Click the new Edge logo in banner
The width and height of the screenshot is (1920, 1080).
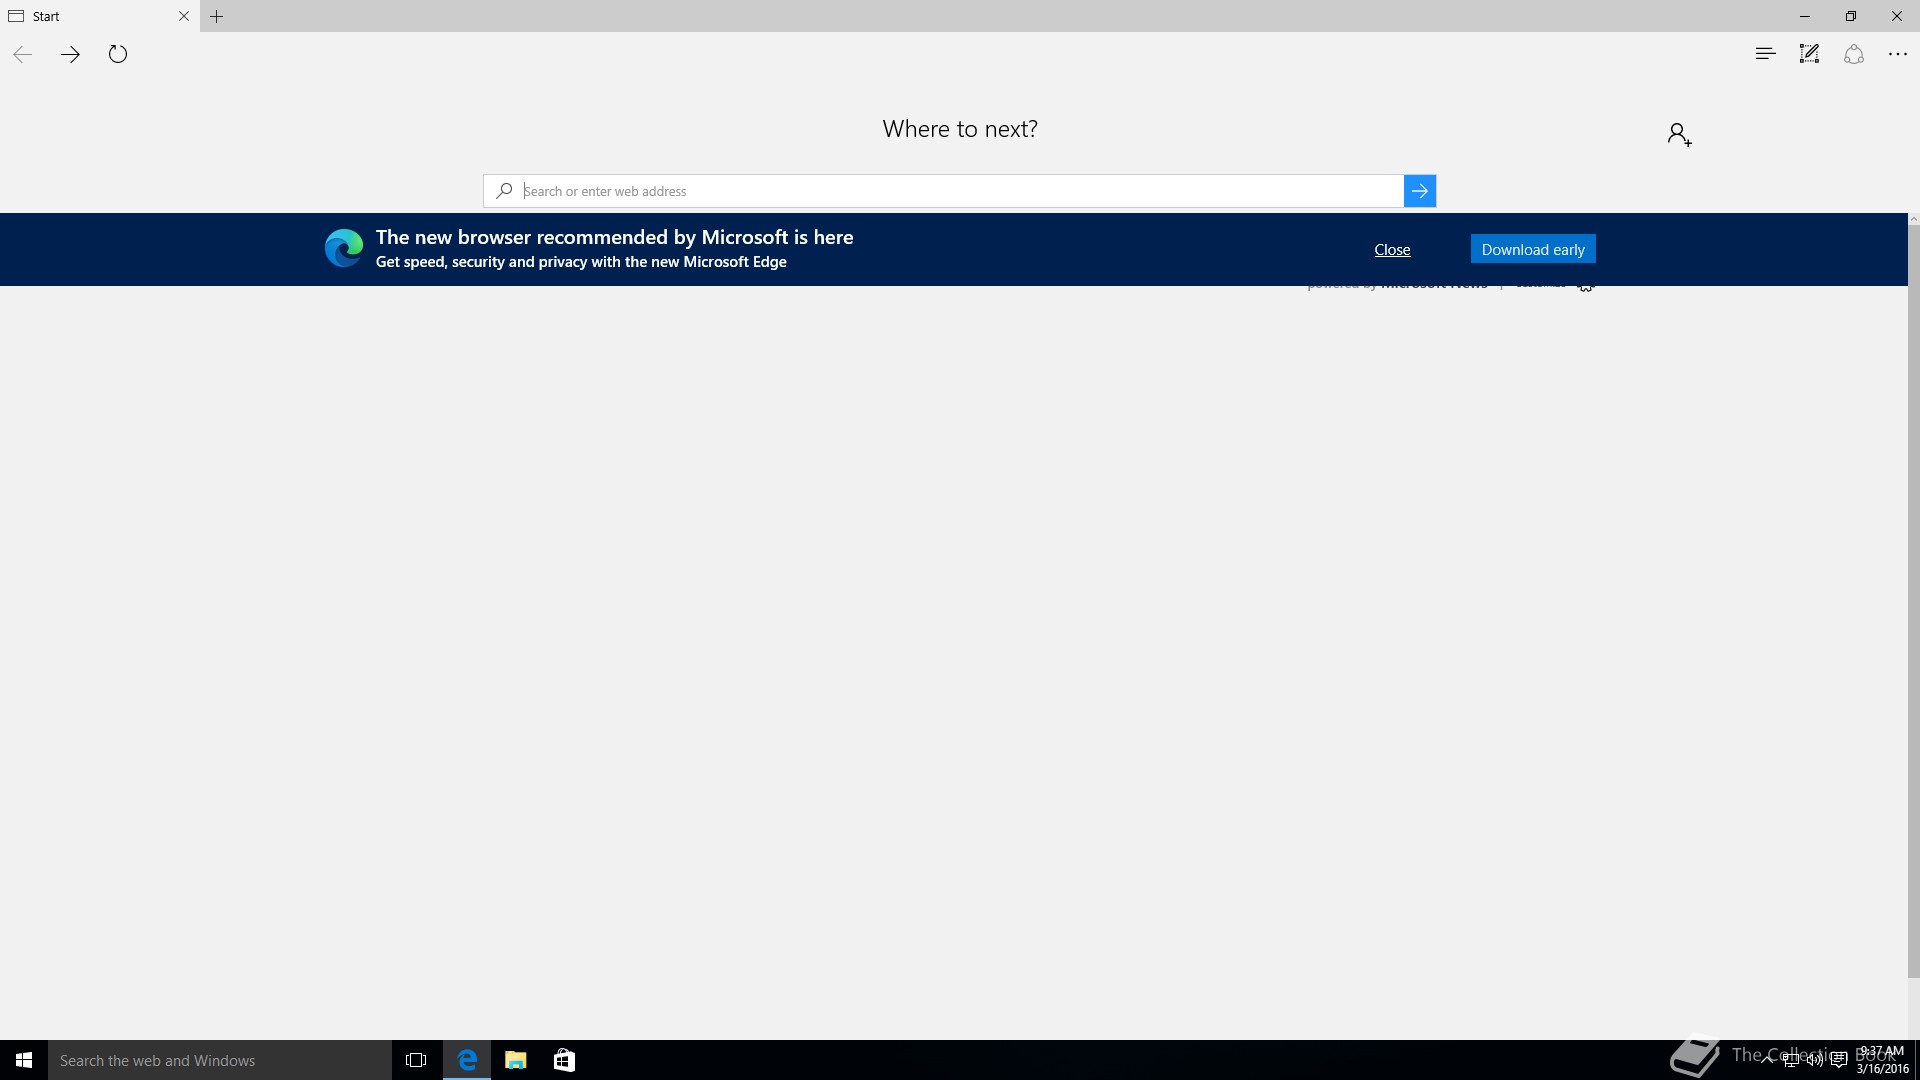[344, 248]
